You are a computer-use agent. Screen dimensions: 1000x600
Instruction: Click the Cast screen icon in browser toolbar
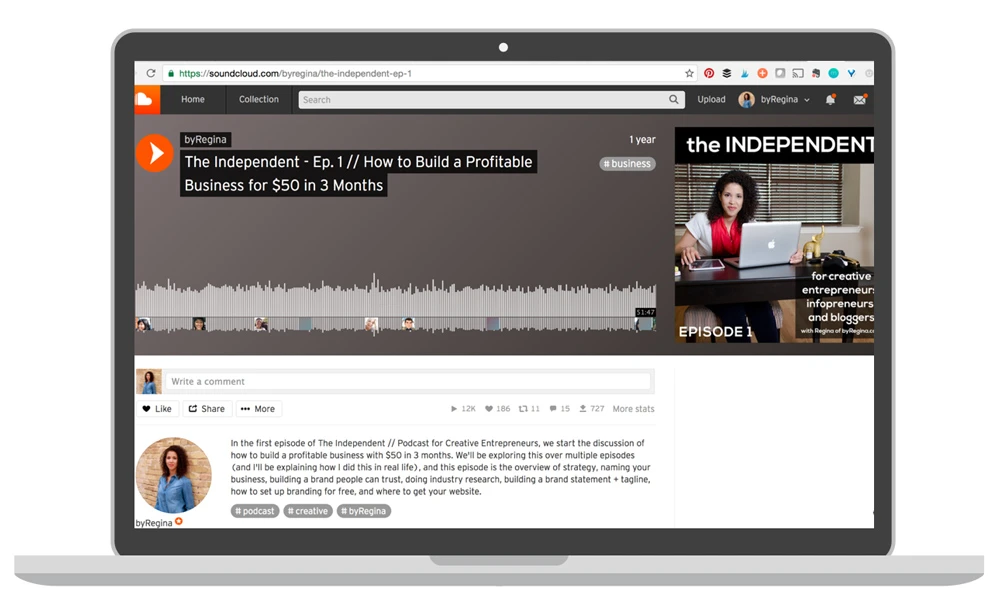(x=798, y=73)
